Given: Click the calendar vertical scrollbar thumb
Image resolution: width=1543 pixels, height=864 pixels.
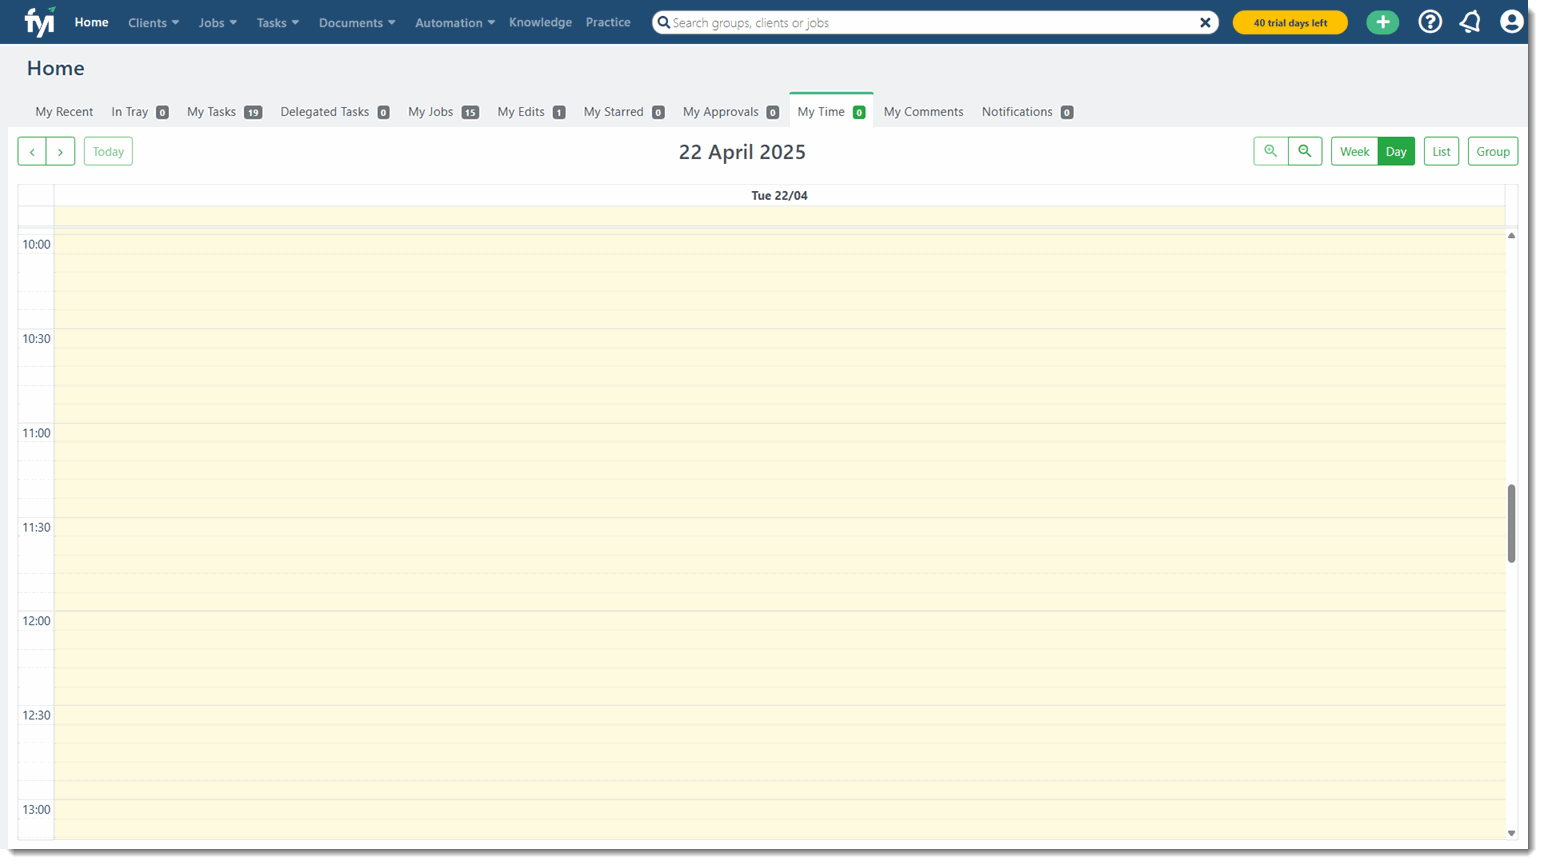Looking at the screenshot, I should [1511, 523].
